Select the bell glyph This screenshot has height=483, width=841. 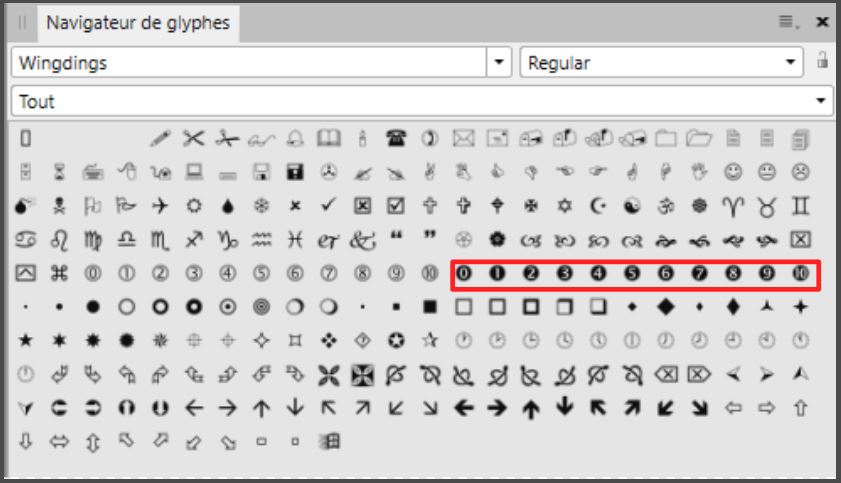point(295,139)
